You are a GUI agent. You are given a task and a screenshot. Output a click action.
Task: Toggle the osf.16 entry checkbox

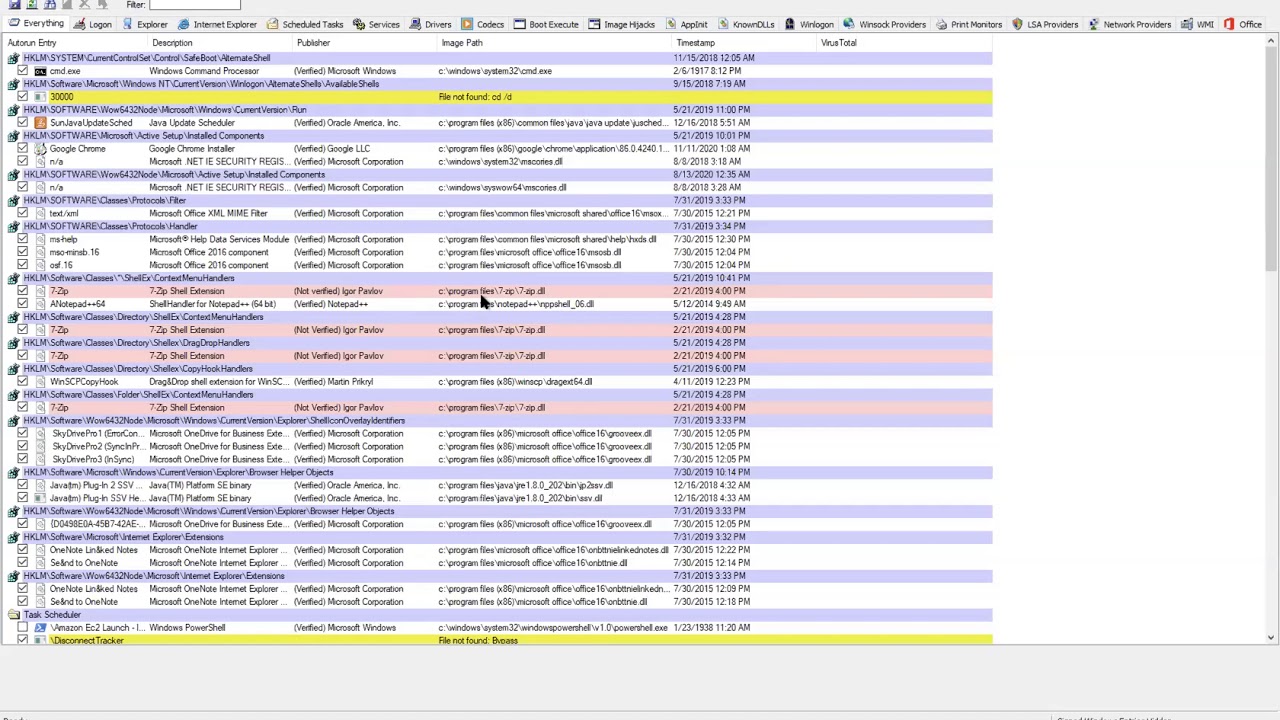pyautogui.click(x=23, y=265)
